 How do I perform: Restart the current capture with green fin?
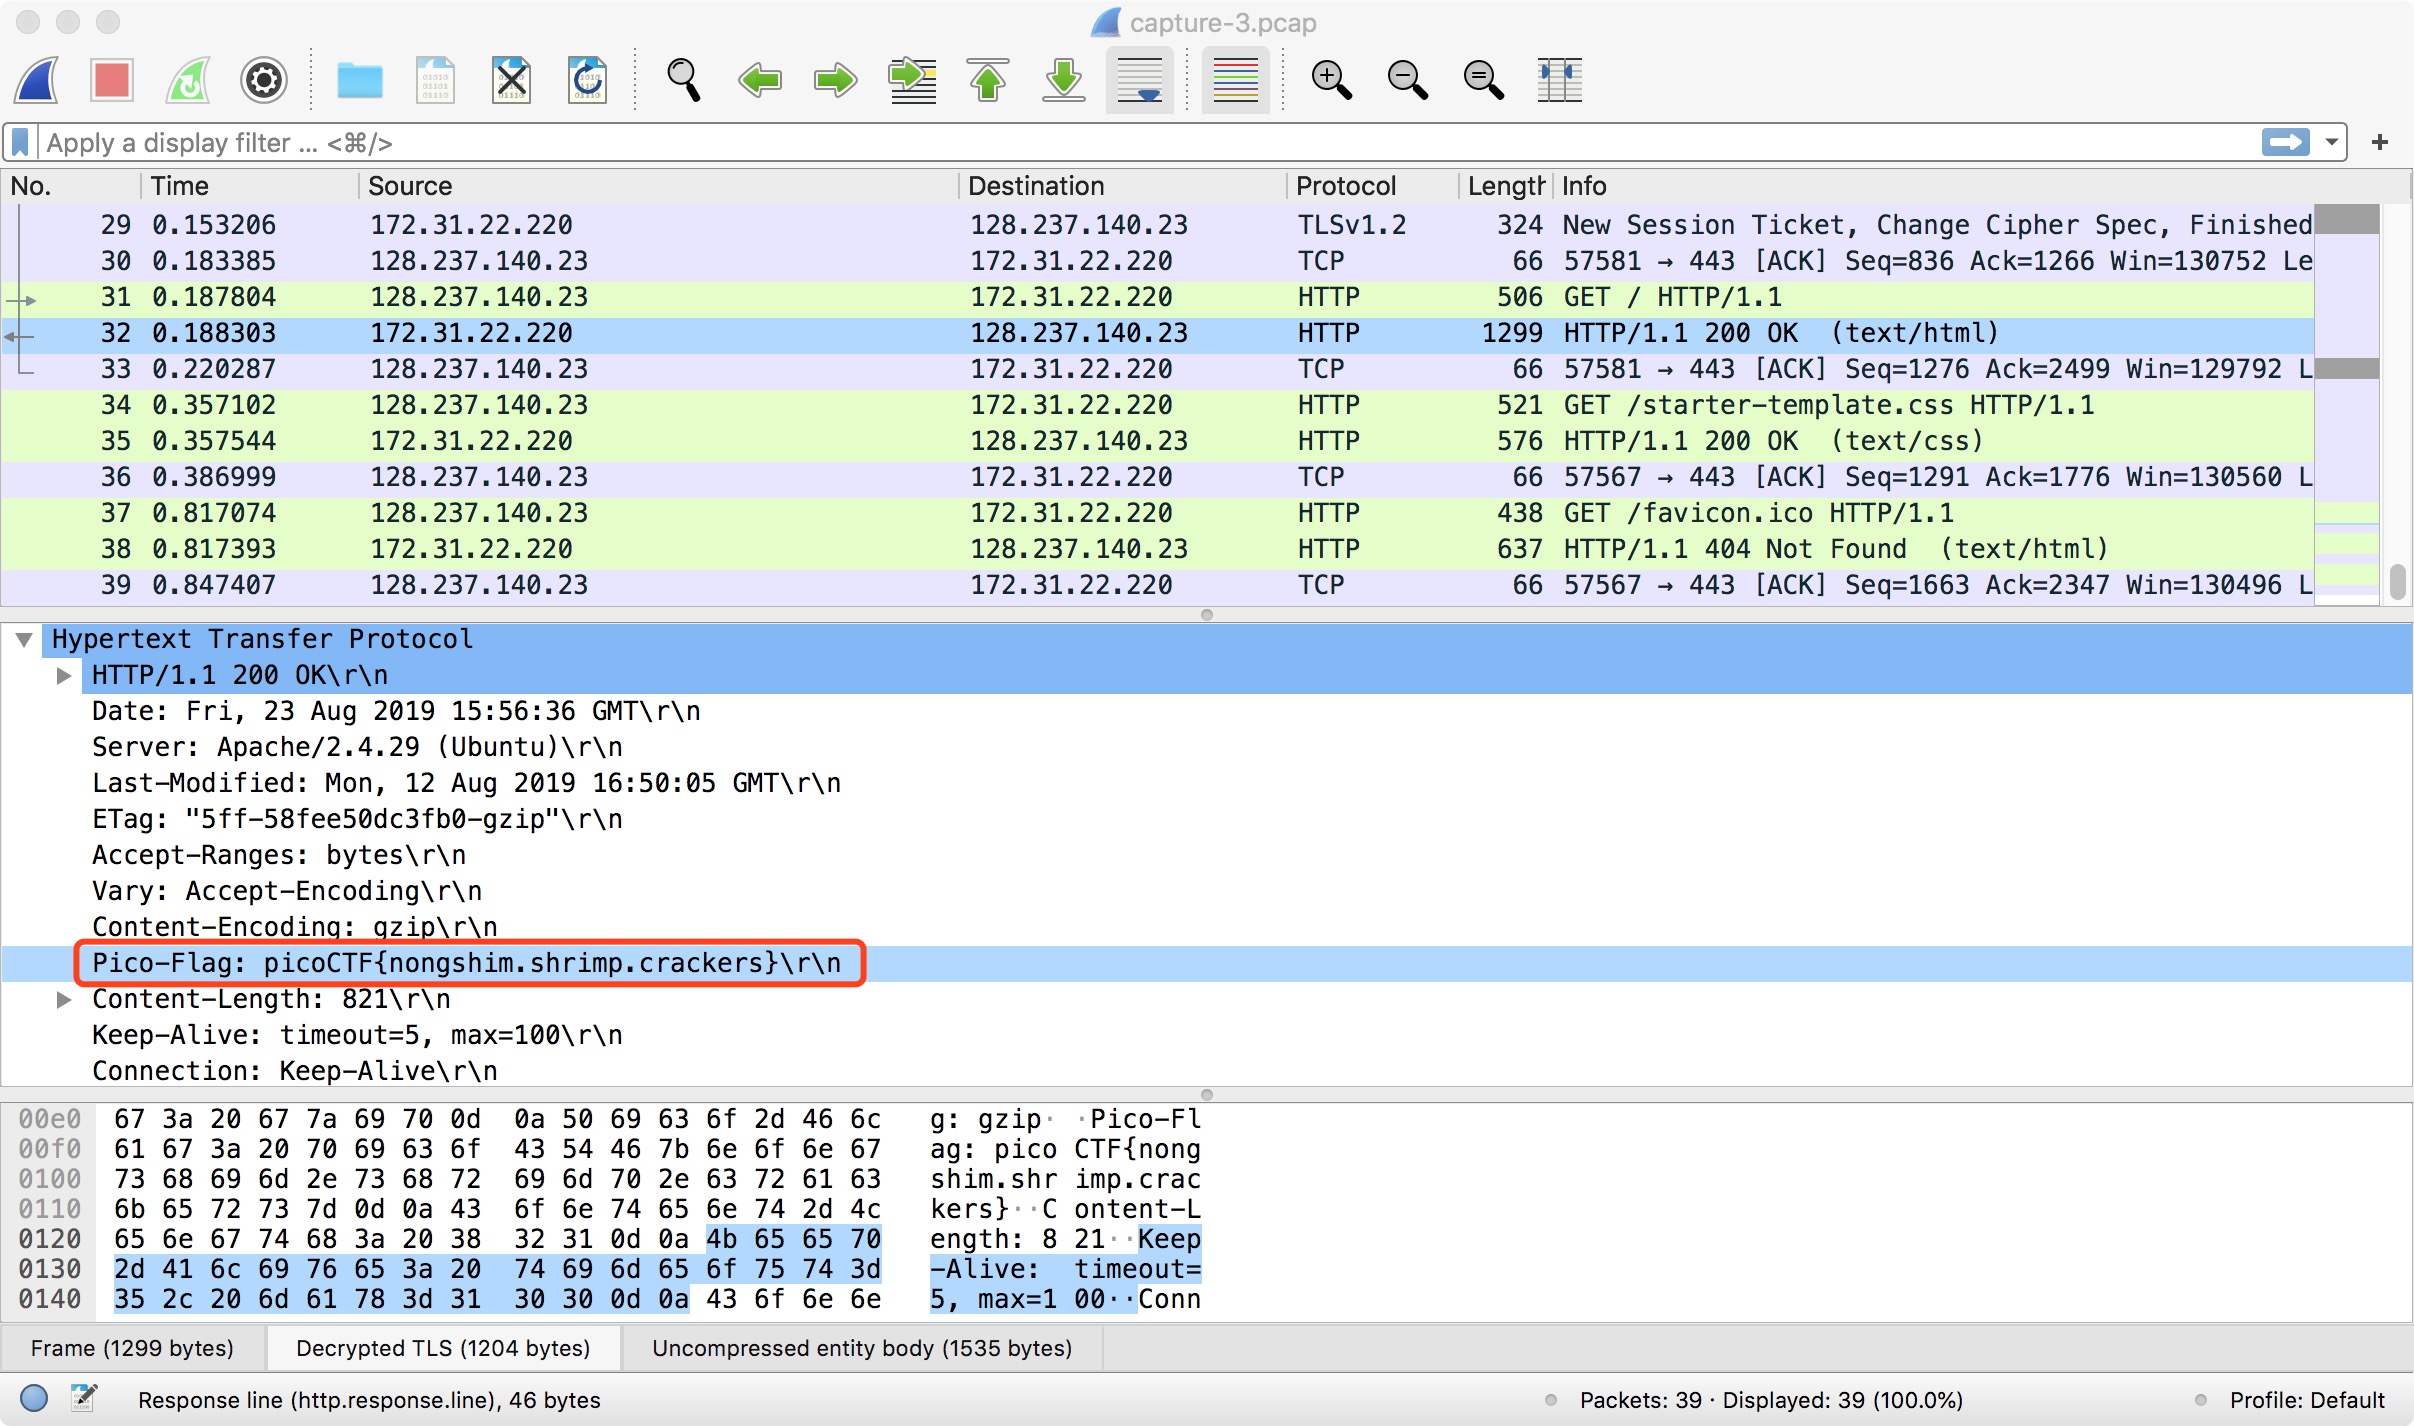188,80
